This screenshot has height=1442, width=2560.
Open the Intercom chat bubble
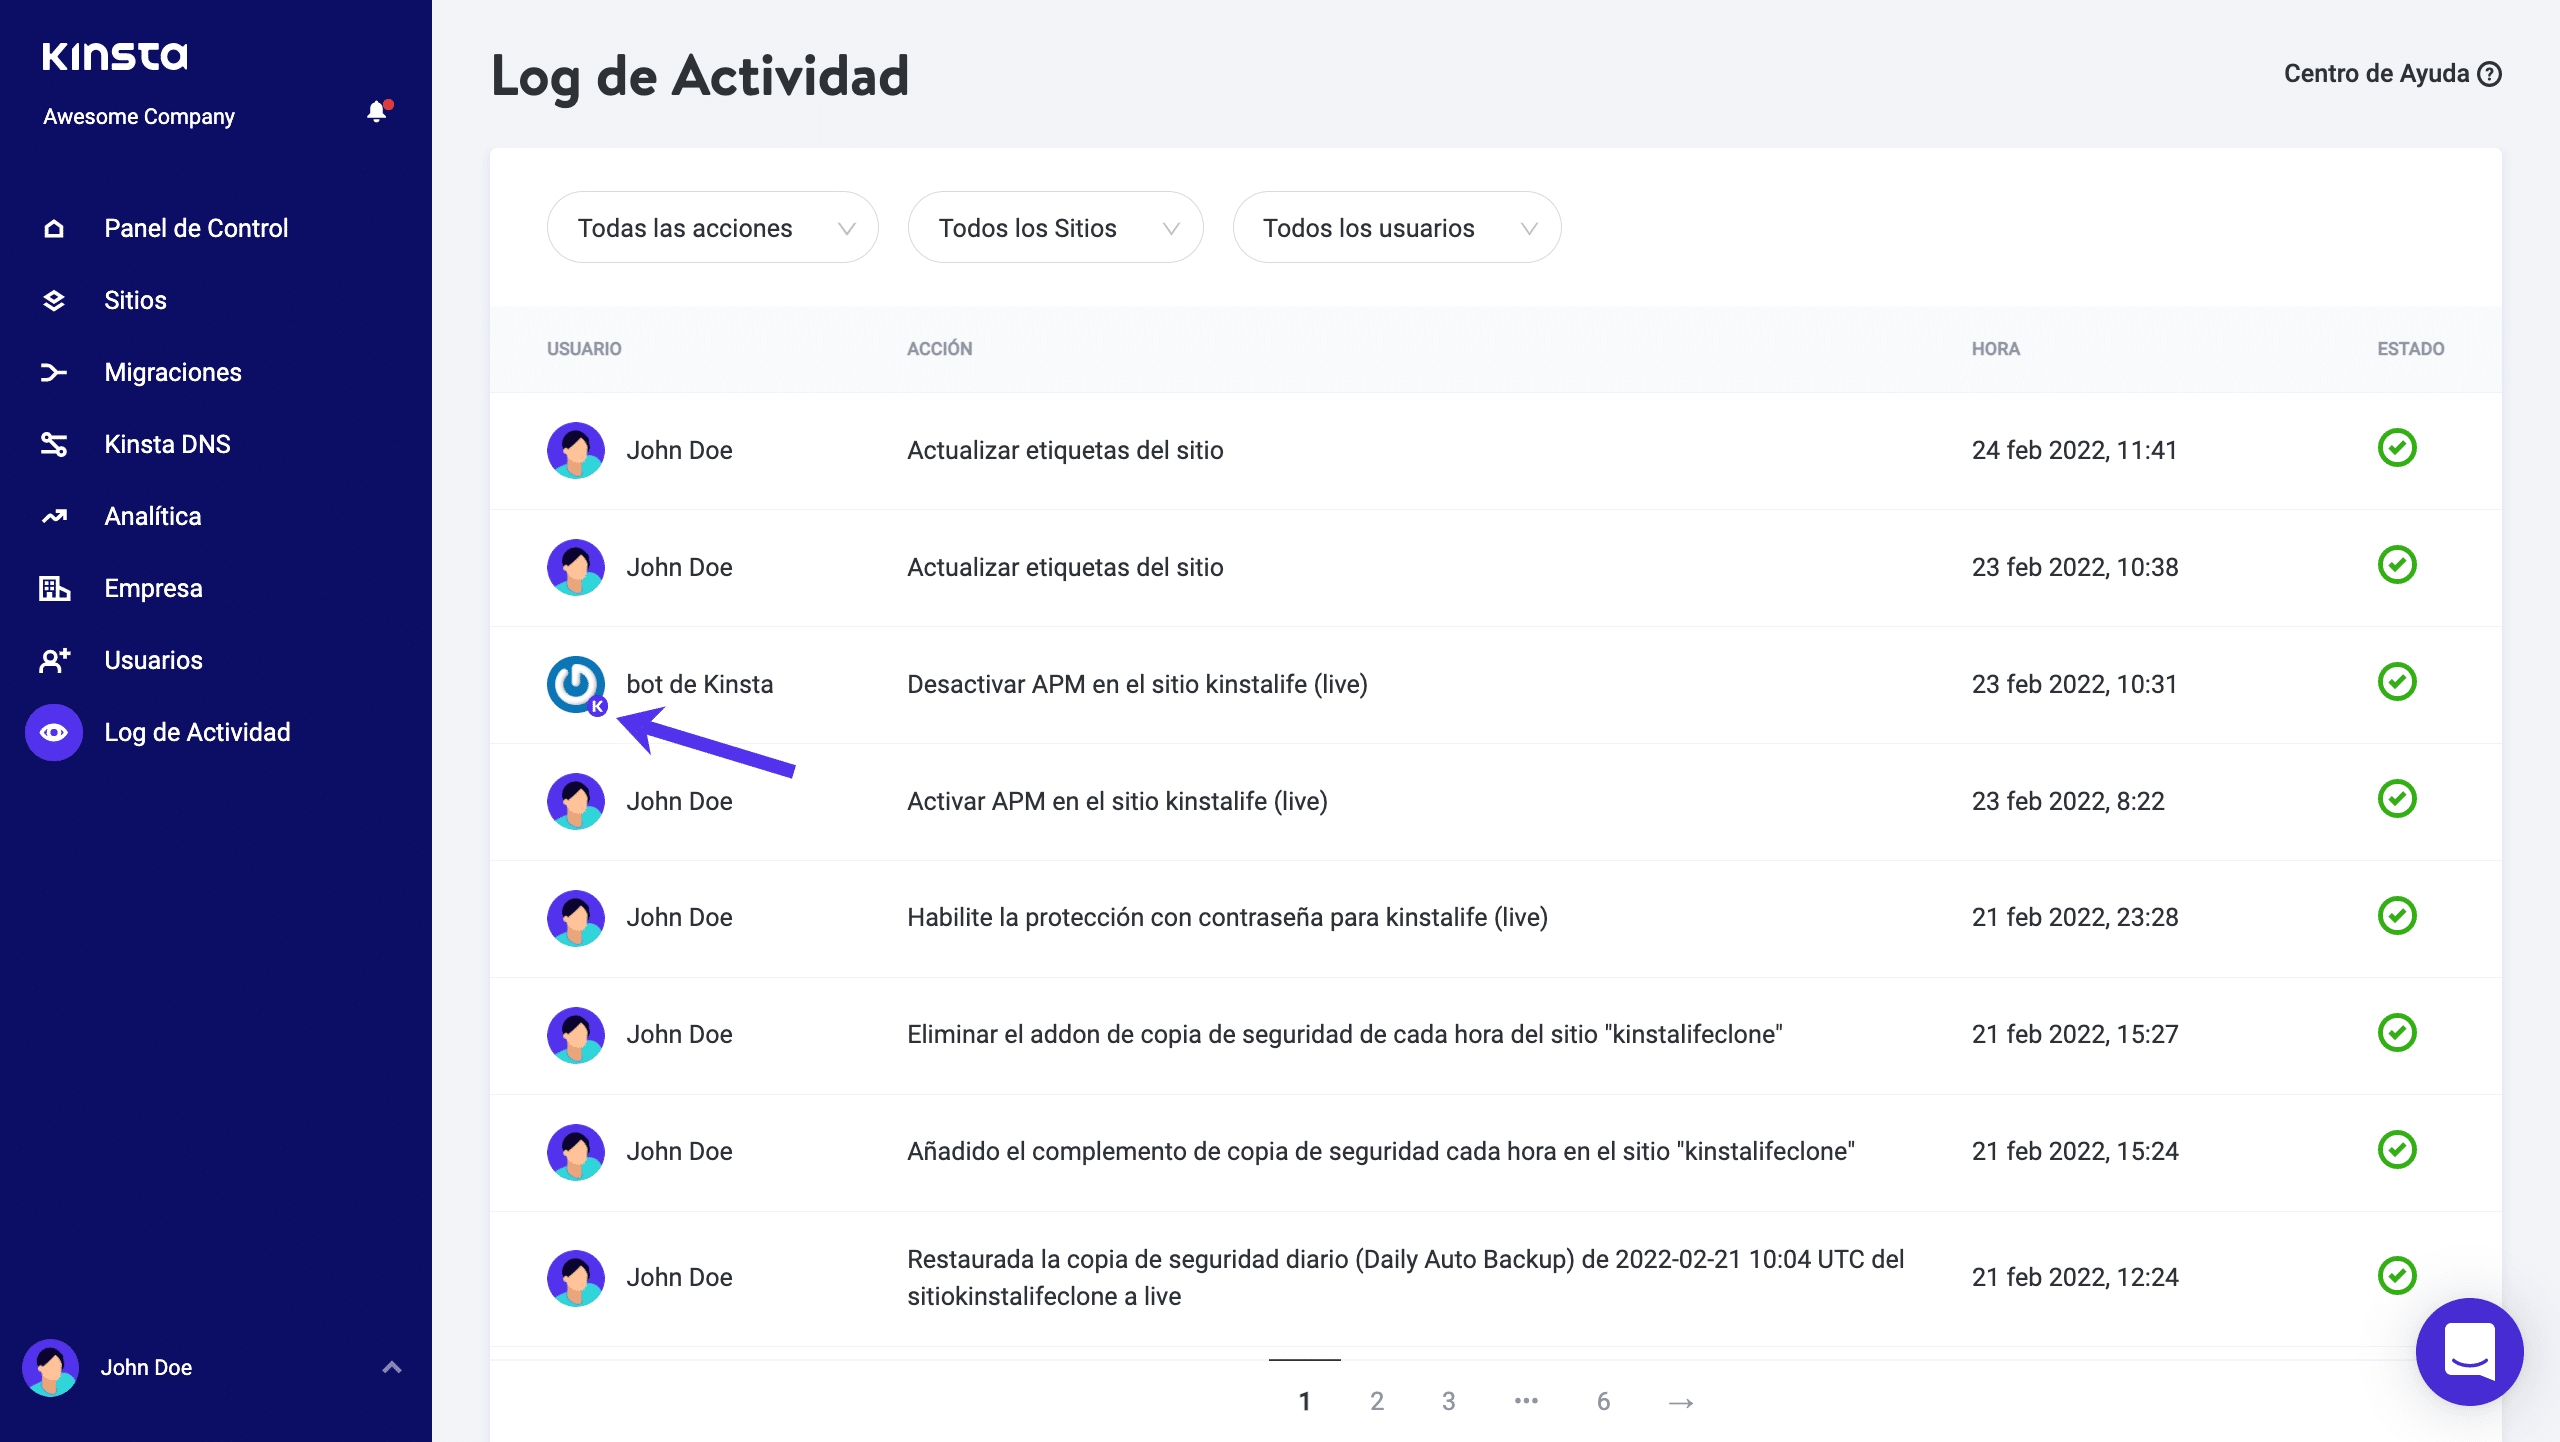(x=2469, y=1351)
